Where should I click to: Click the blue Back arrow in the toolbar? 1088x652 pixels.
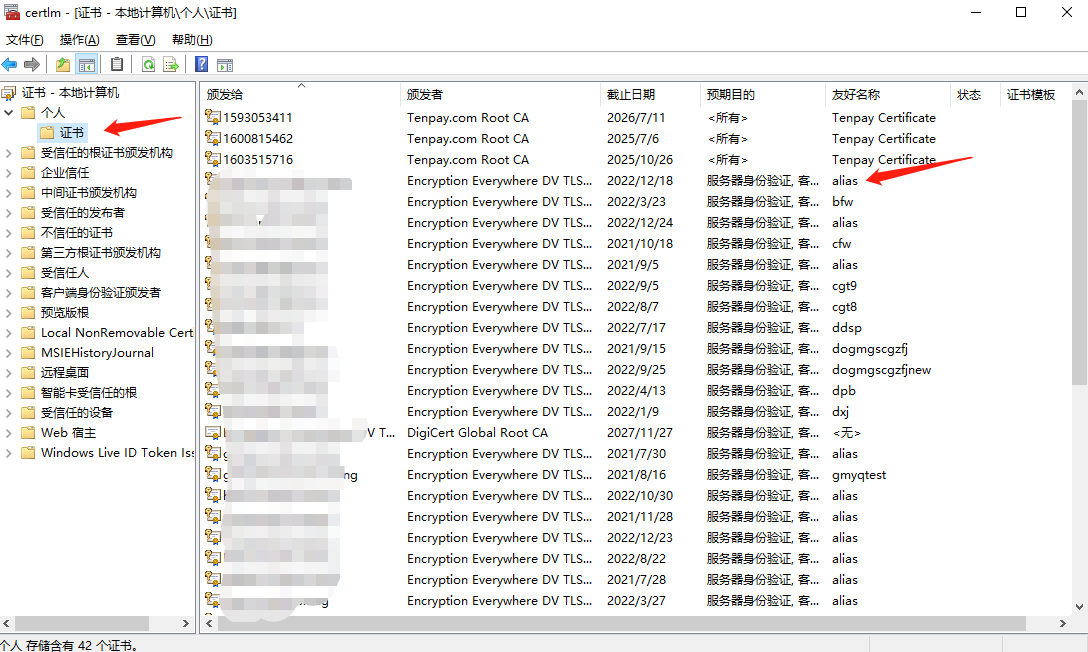click(x=10, y=65)
